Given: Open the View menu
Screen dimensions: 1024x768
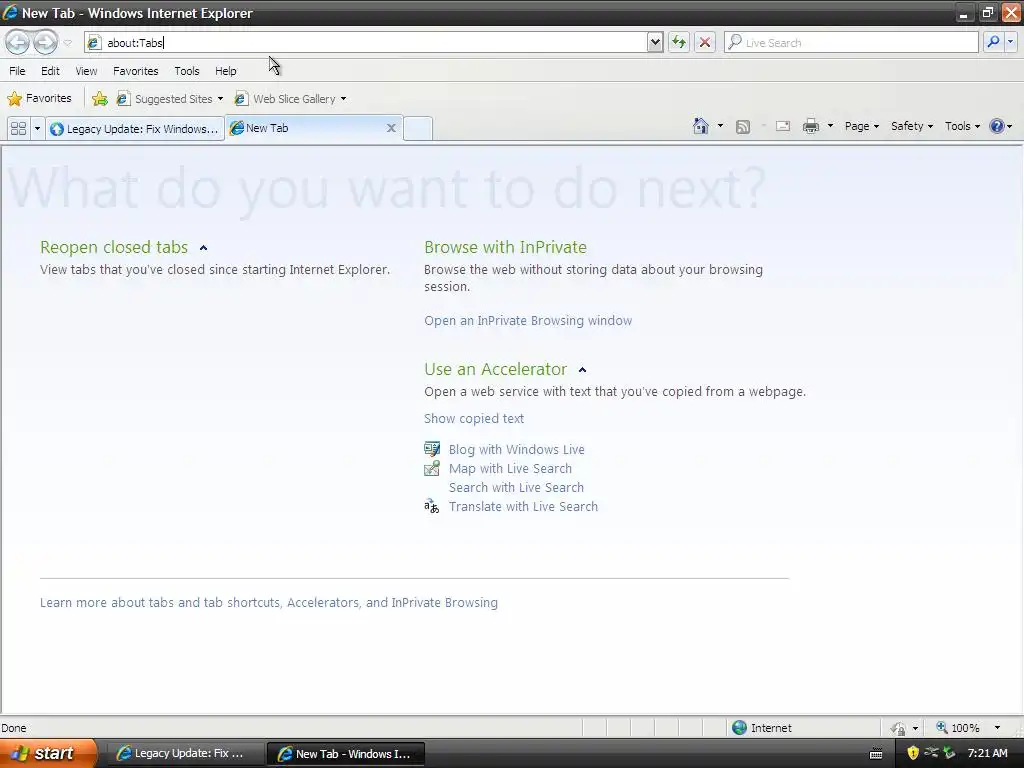Looking at the screenshot, I should [x=86, y=71].
